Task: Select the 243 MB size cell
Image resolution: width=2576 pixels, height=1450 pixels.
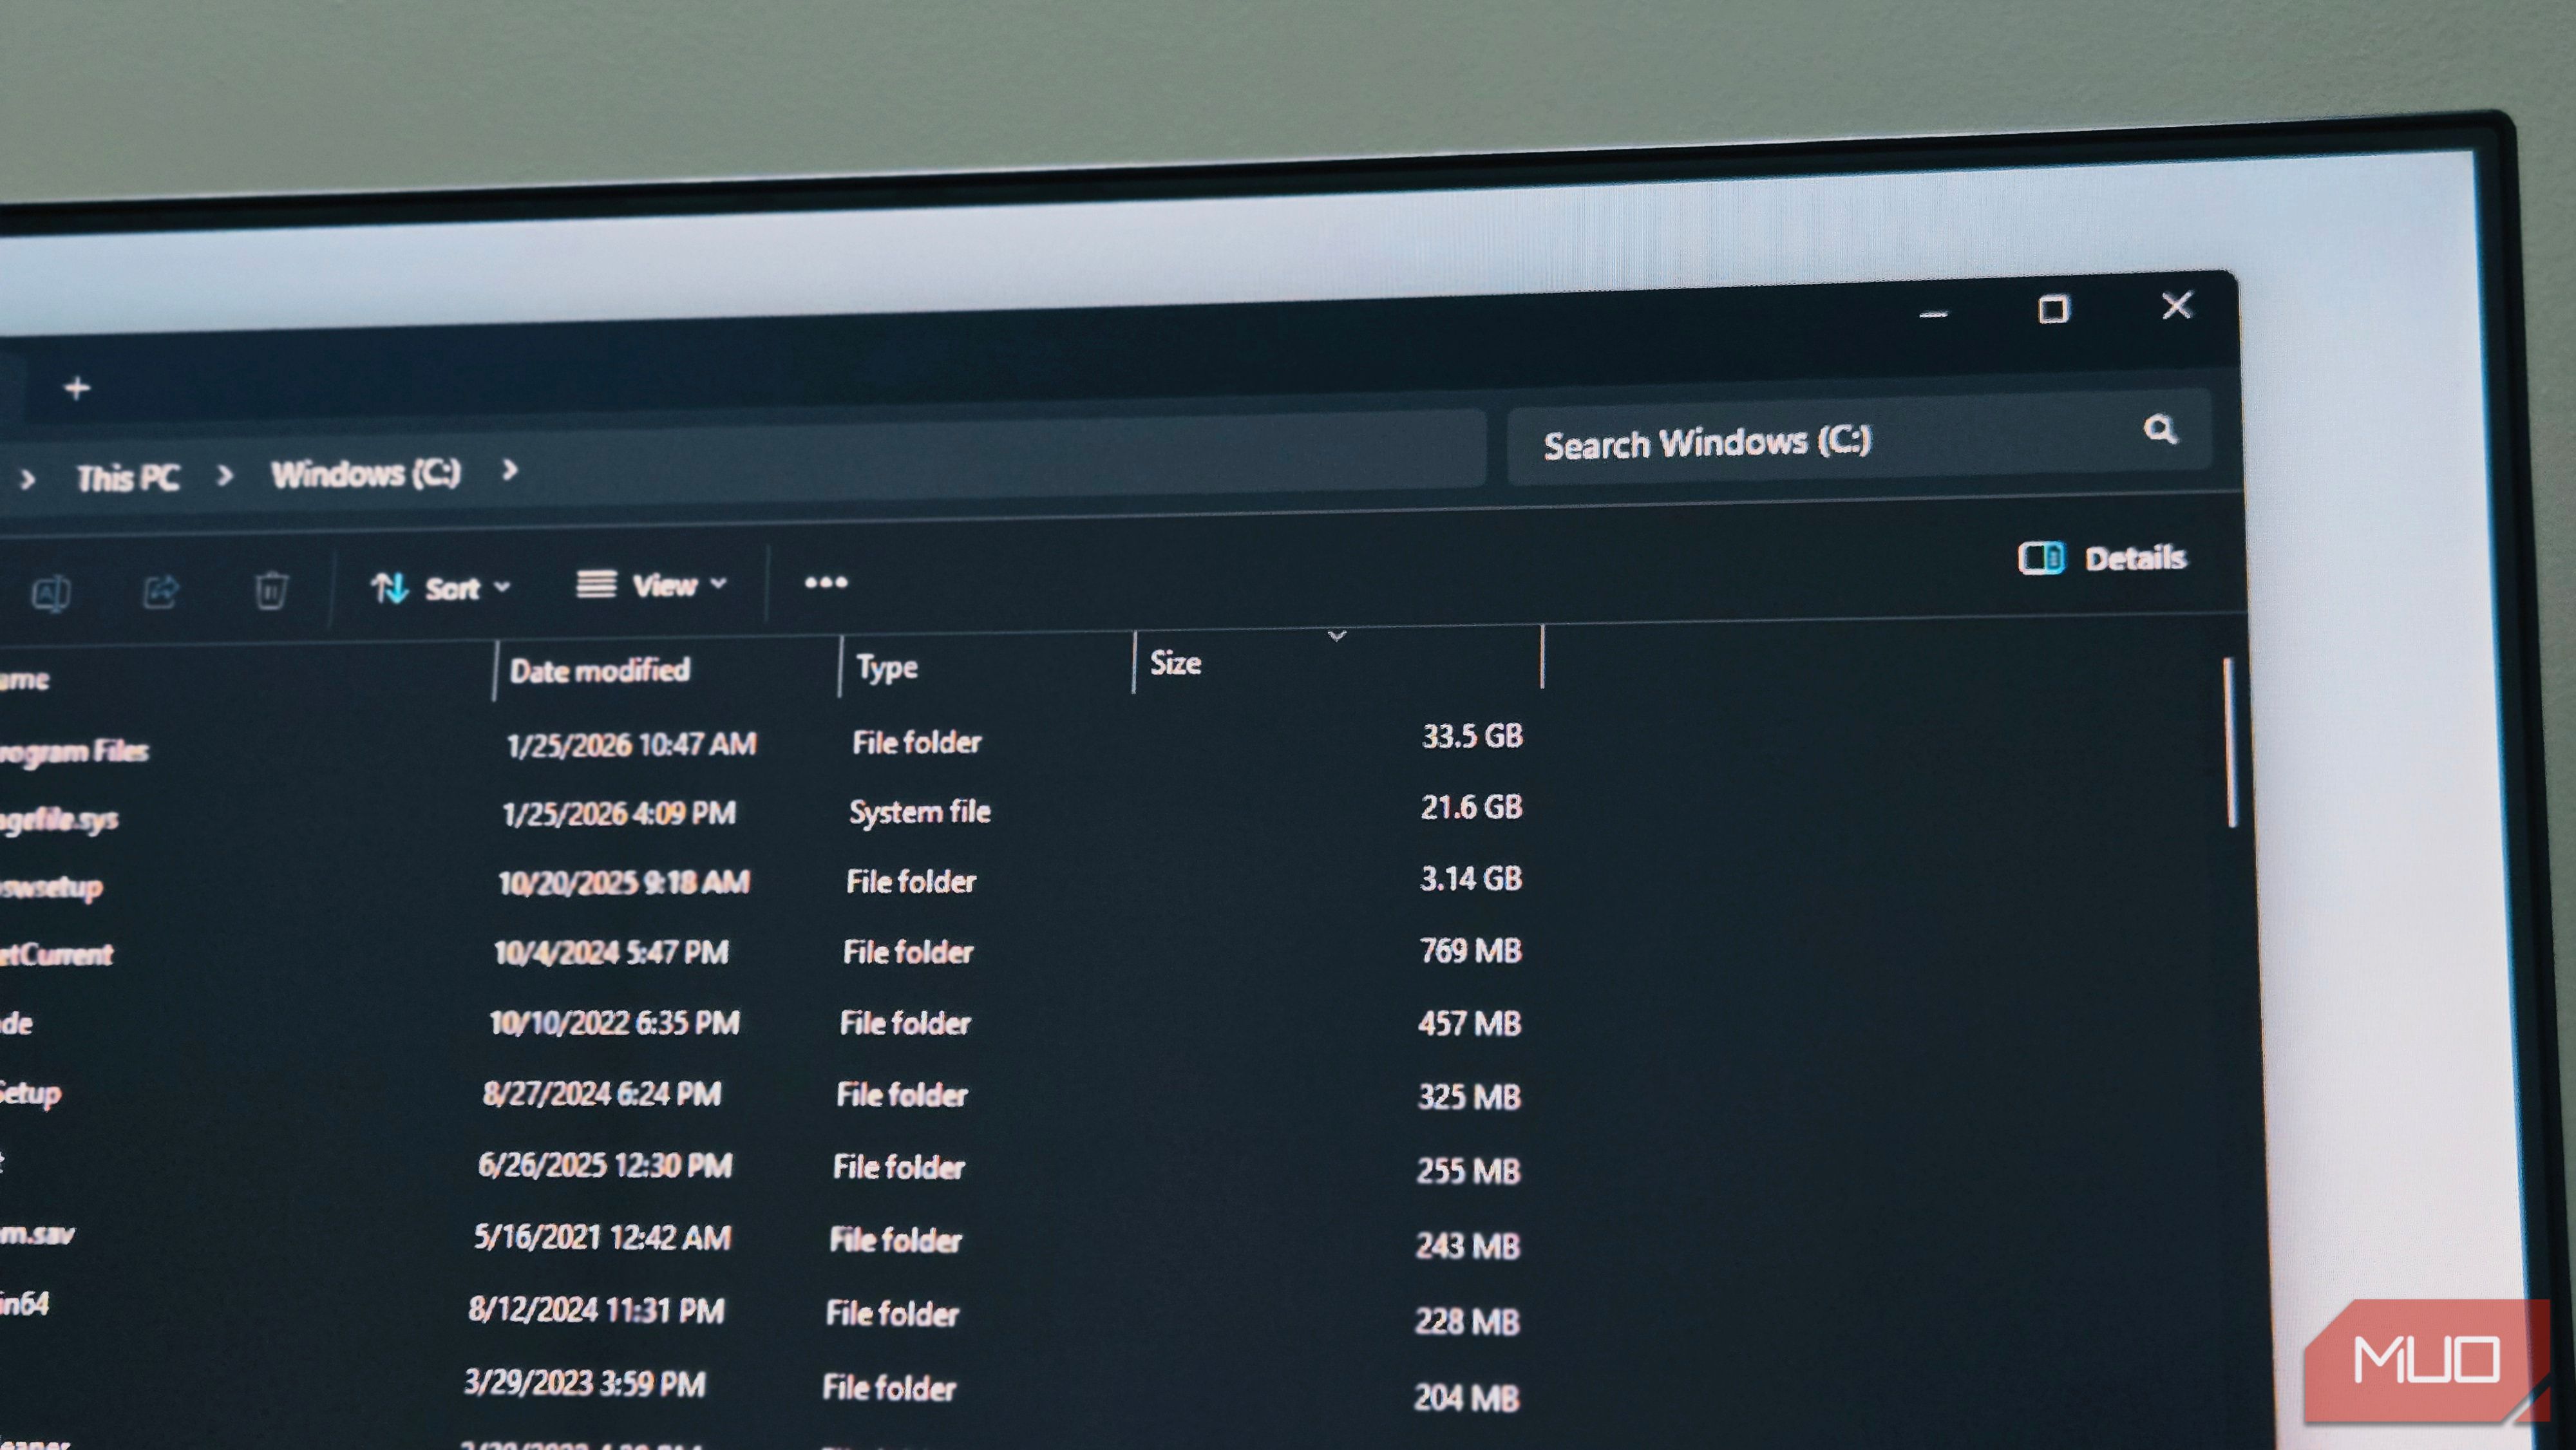Action: [1467, 1246]
